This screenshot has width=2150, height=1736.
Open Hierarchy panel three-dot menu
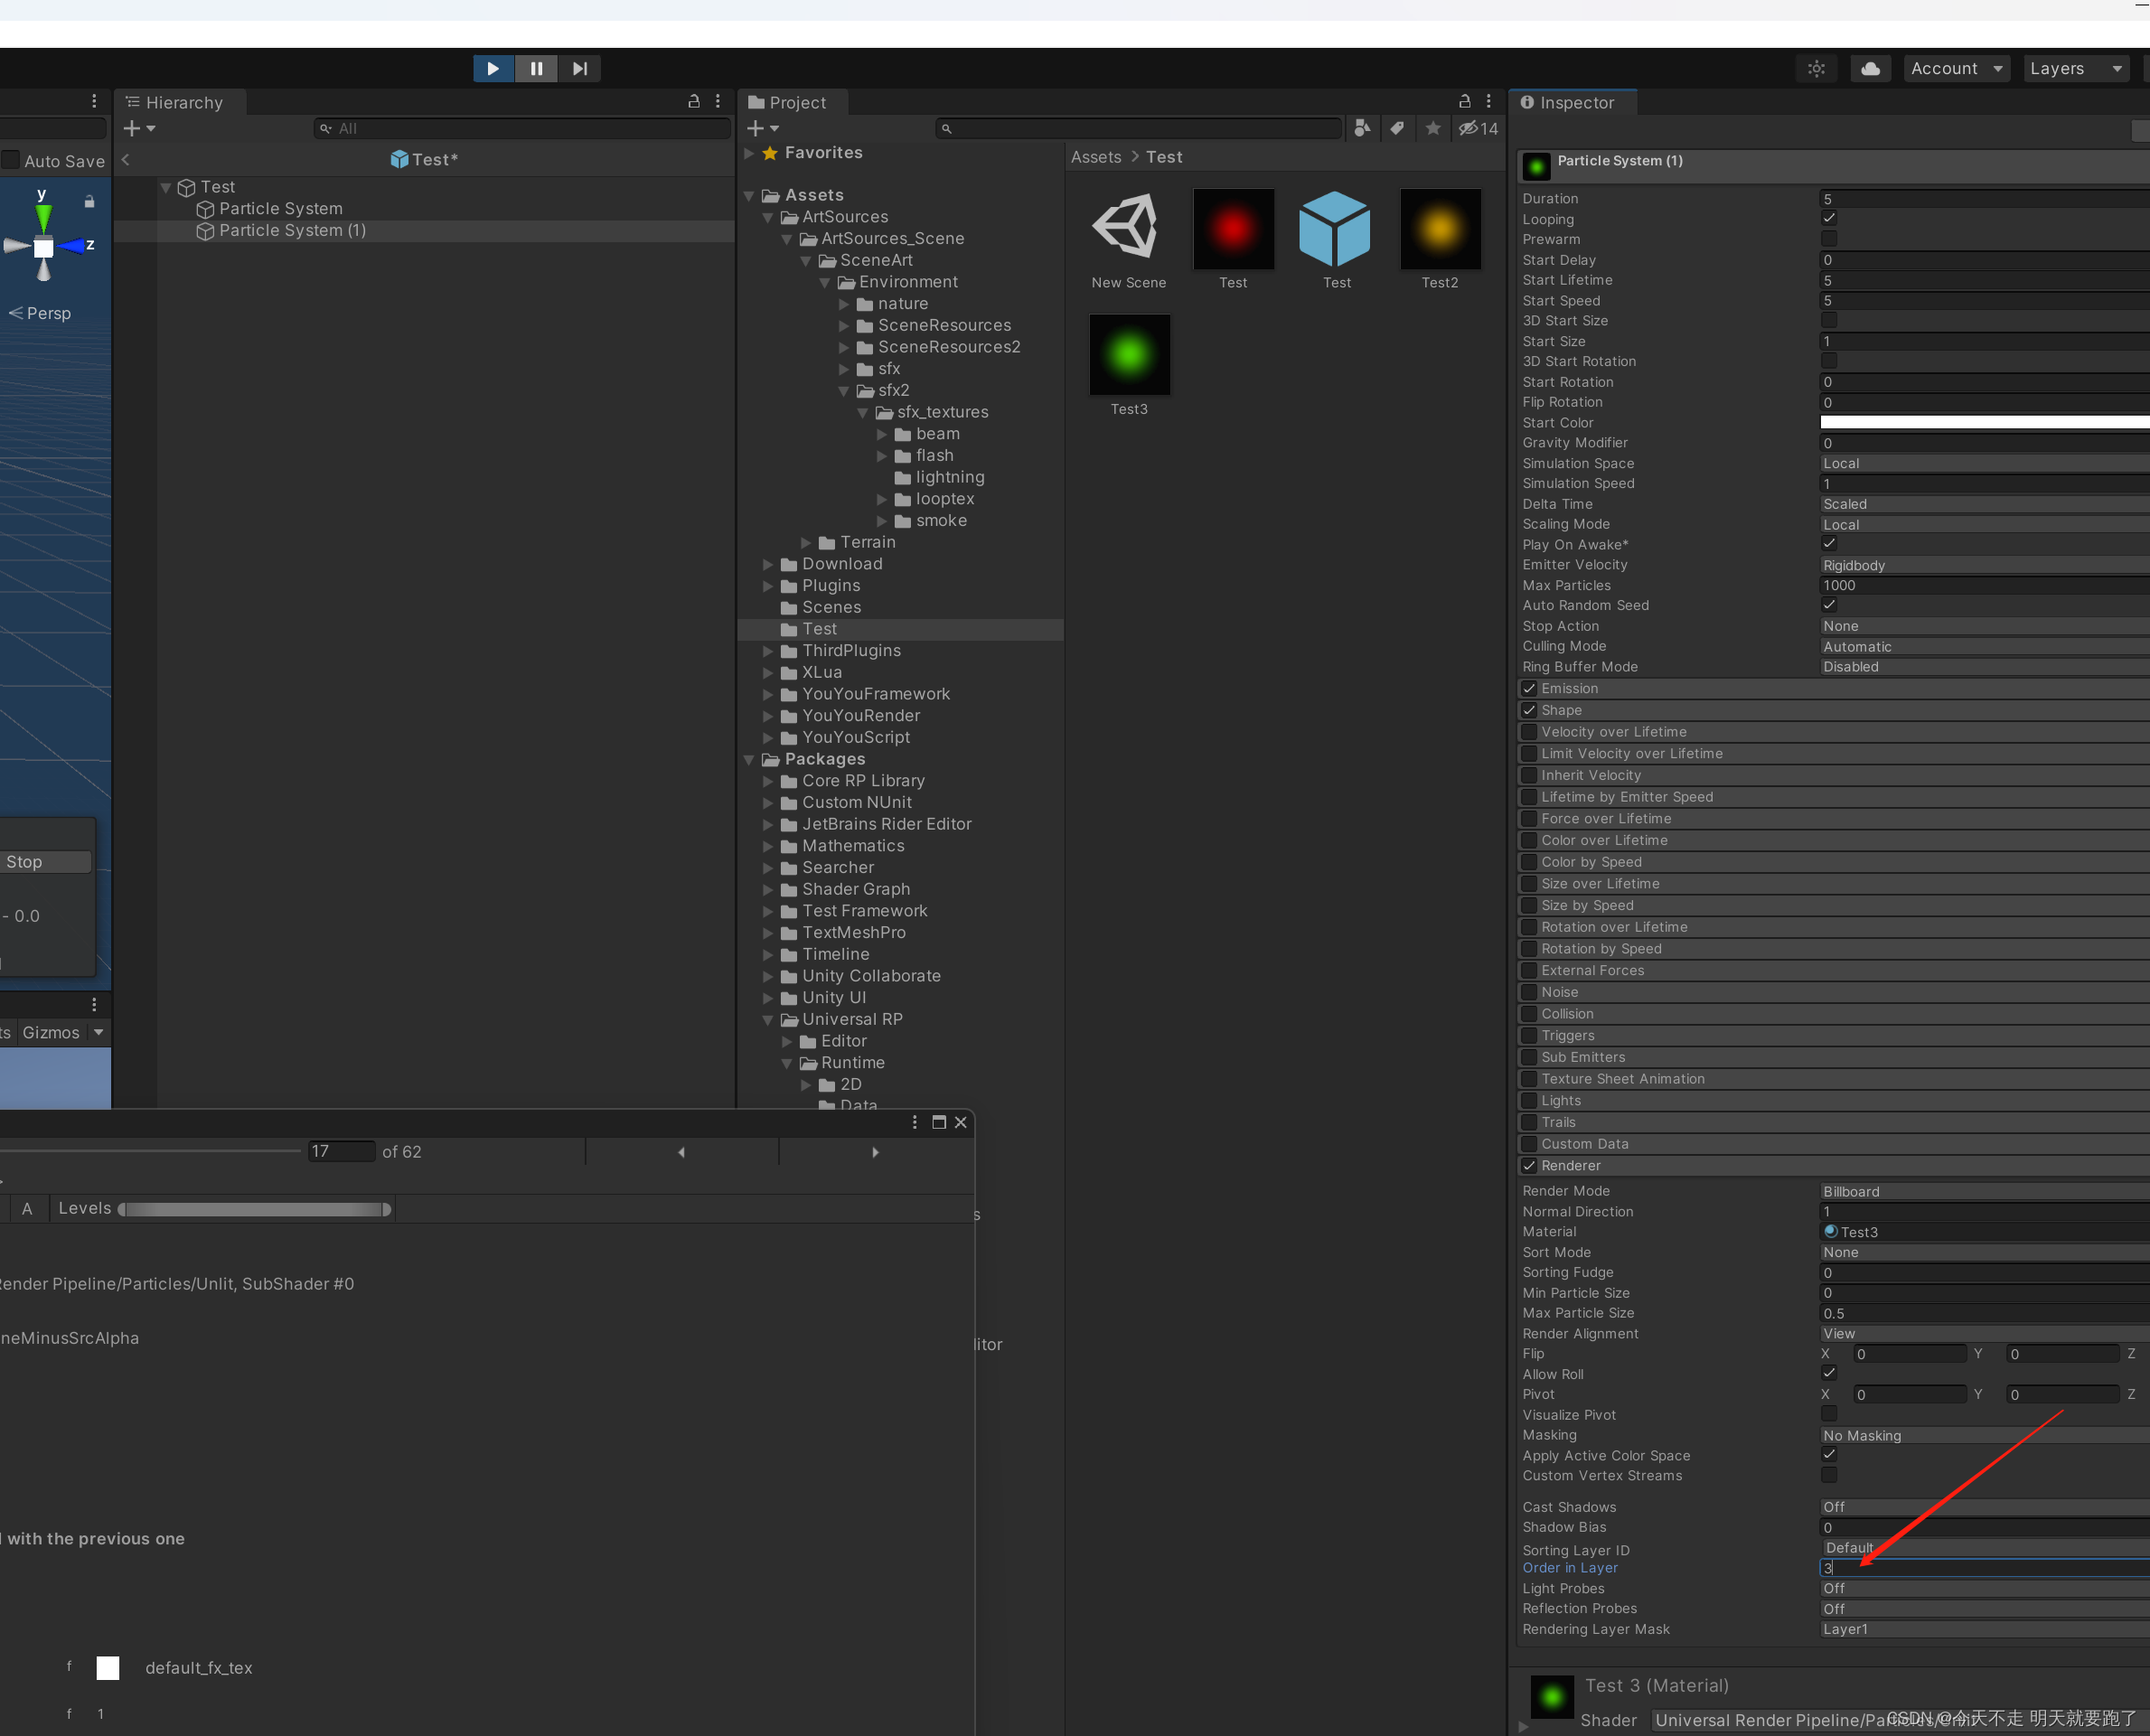click(717, 101)
